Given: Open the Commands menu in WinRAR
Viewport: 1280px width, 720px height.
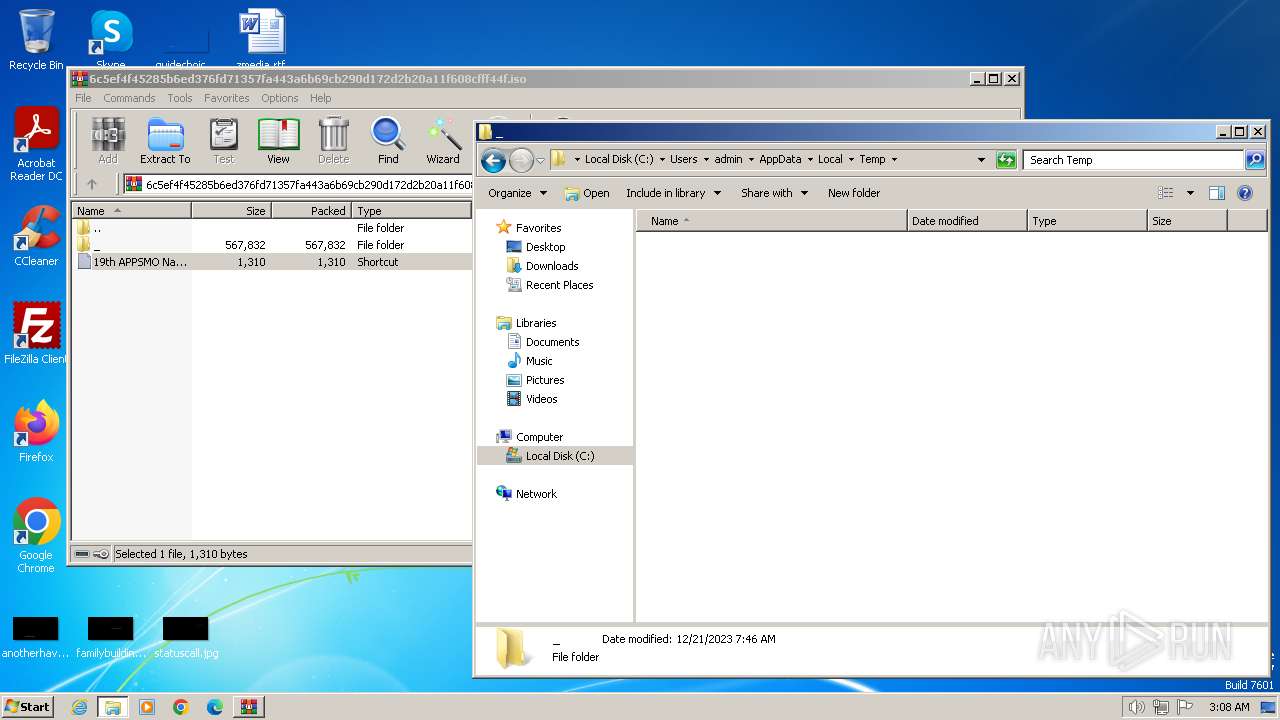Looking at the screenshot, I should point(129,98).
